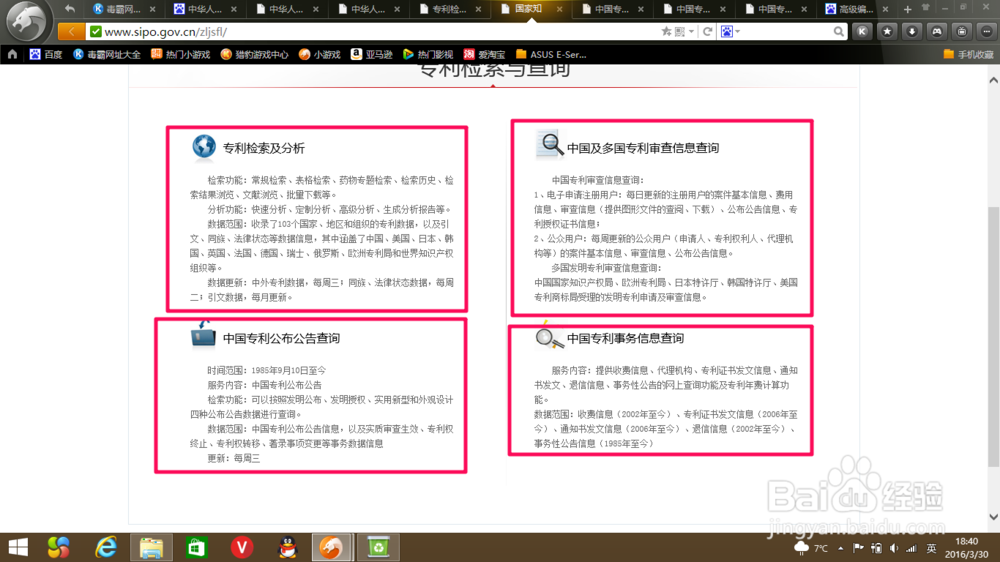Image resolution: width=1000 pixels, height=562 pixels.
Task: Bookmark page with address bar star icon
Action: click(666, 31)
